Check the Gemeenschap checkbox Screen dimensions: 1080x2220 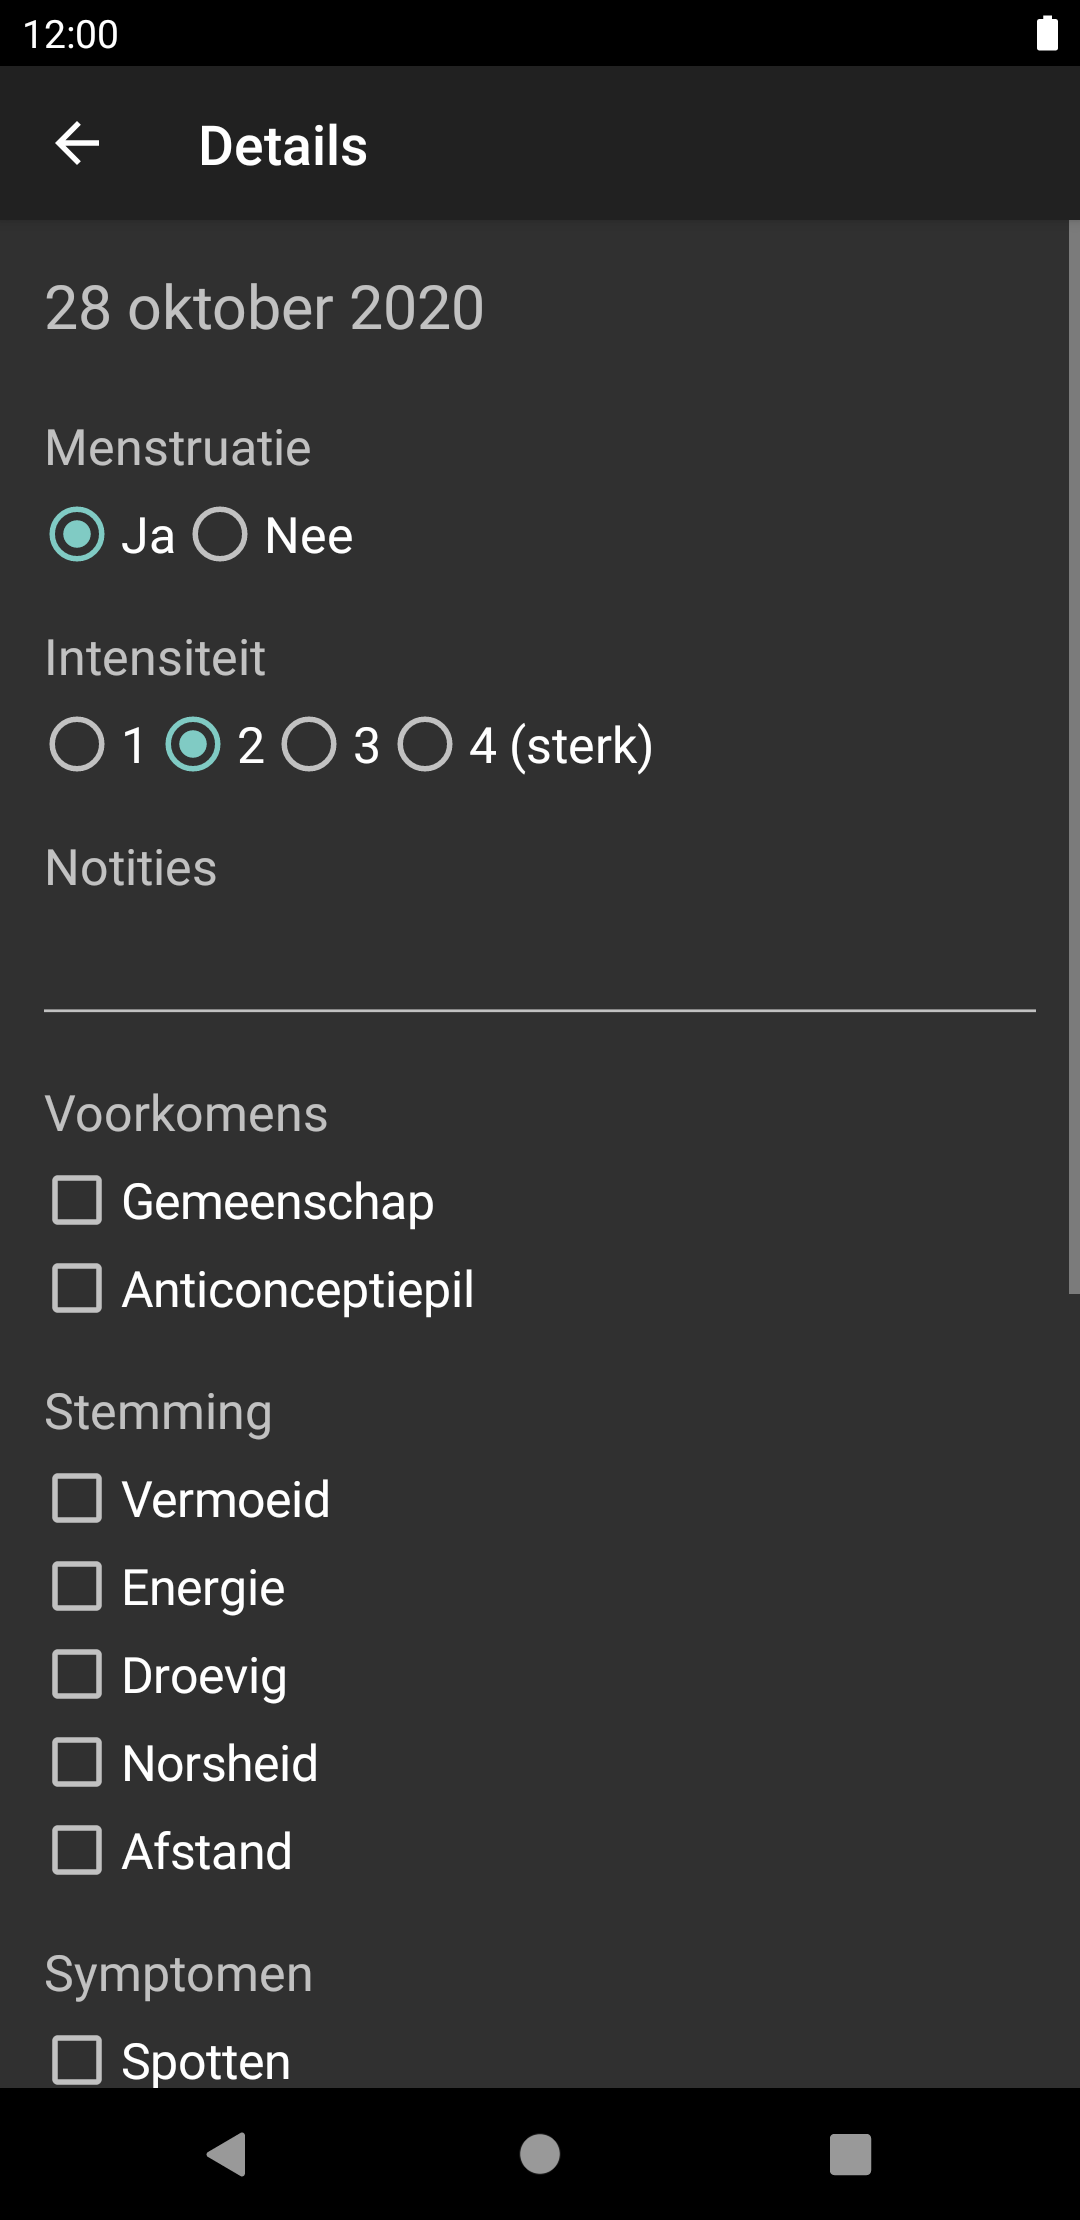coord(77,1200)
